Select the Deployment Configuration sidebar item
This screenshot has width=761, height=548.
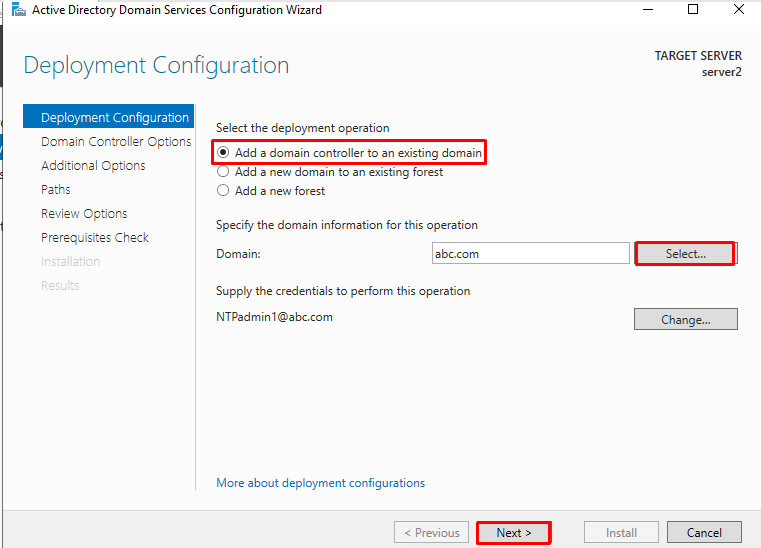108,116
